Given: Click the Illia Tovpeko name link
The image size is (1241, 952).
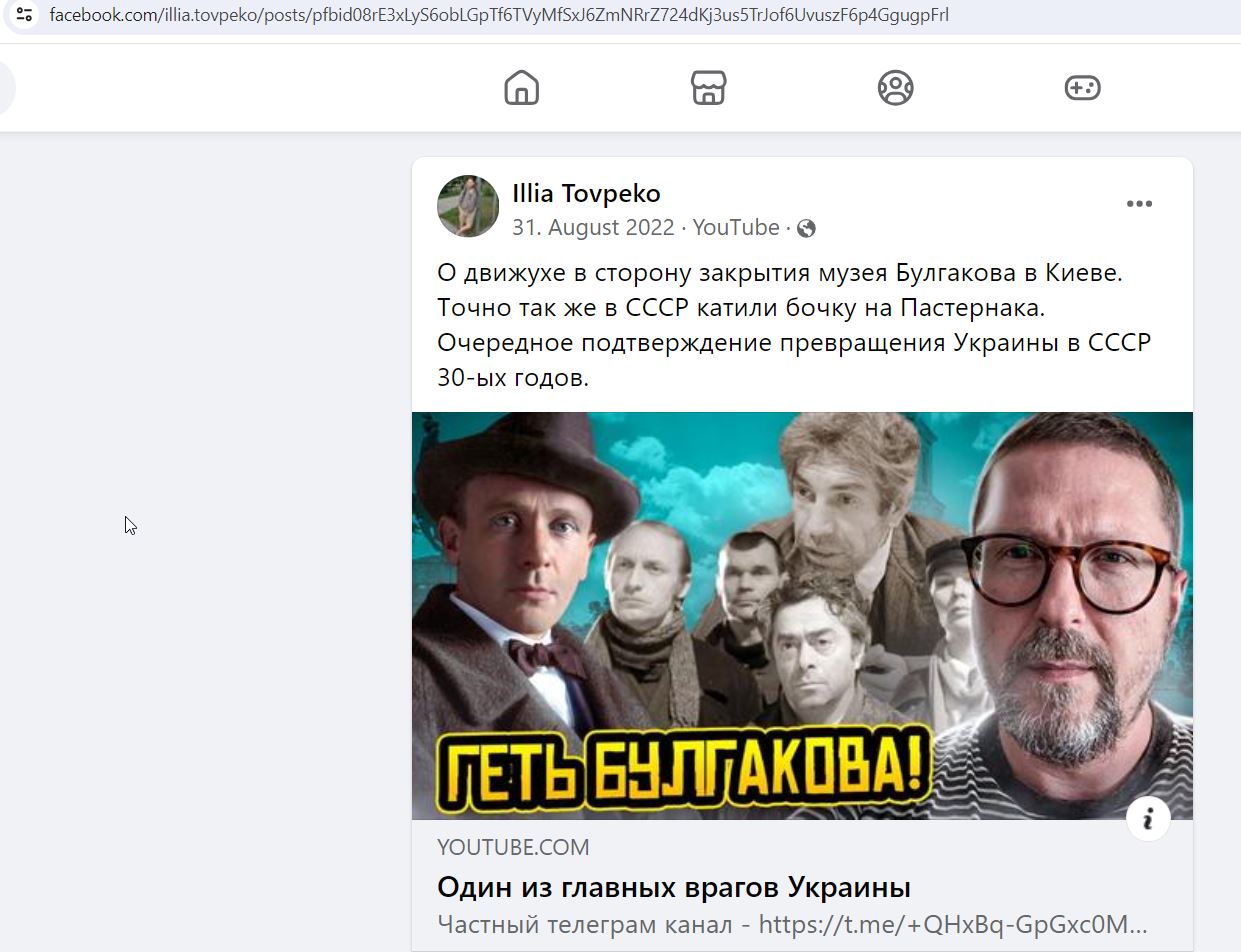Looking at the screenshot, I should [586, 193].
